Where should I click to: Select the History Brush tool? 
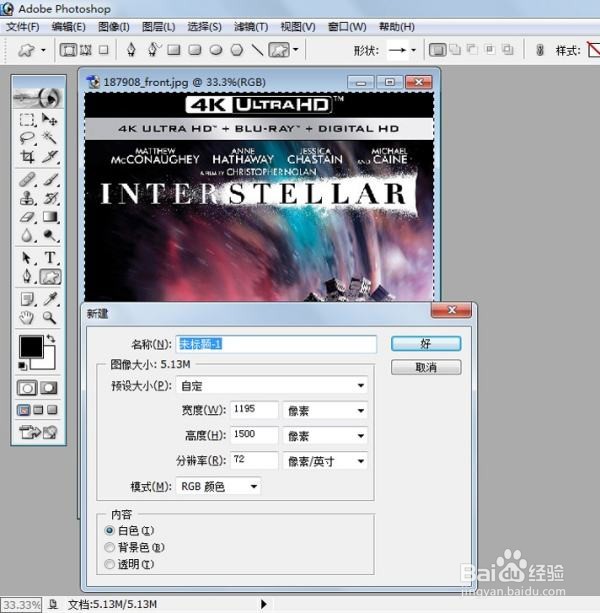click(50, 198)
